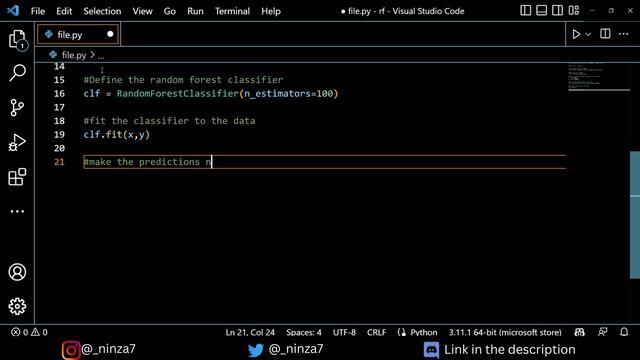Open the Go menu
Screen dimensions: 640x360
(x=170, y=11)
